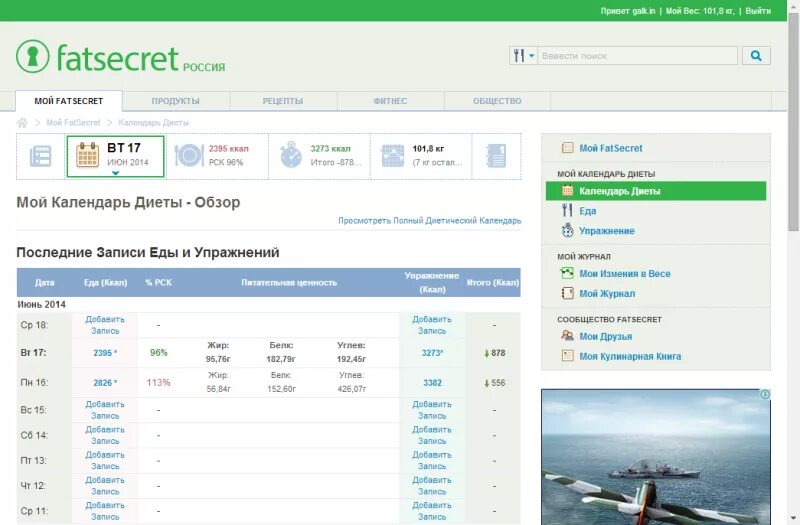Switch to the МОЙ FATSECRET tab
This screenshot has height=525, width=800.
(69, 101)
